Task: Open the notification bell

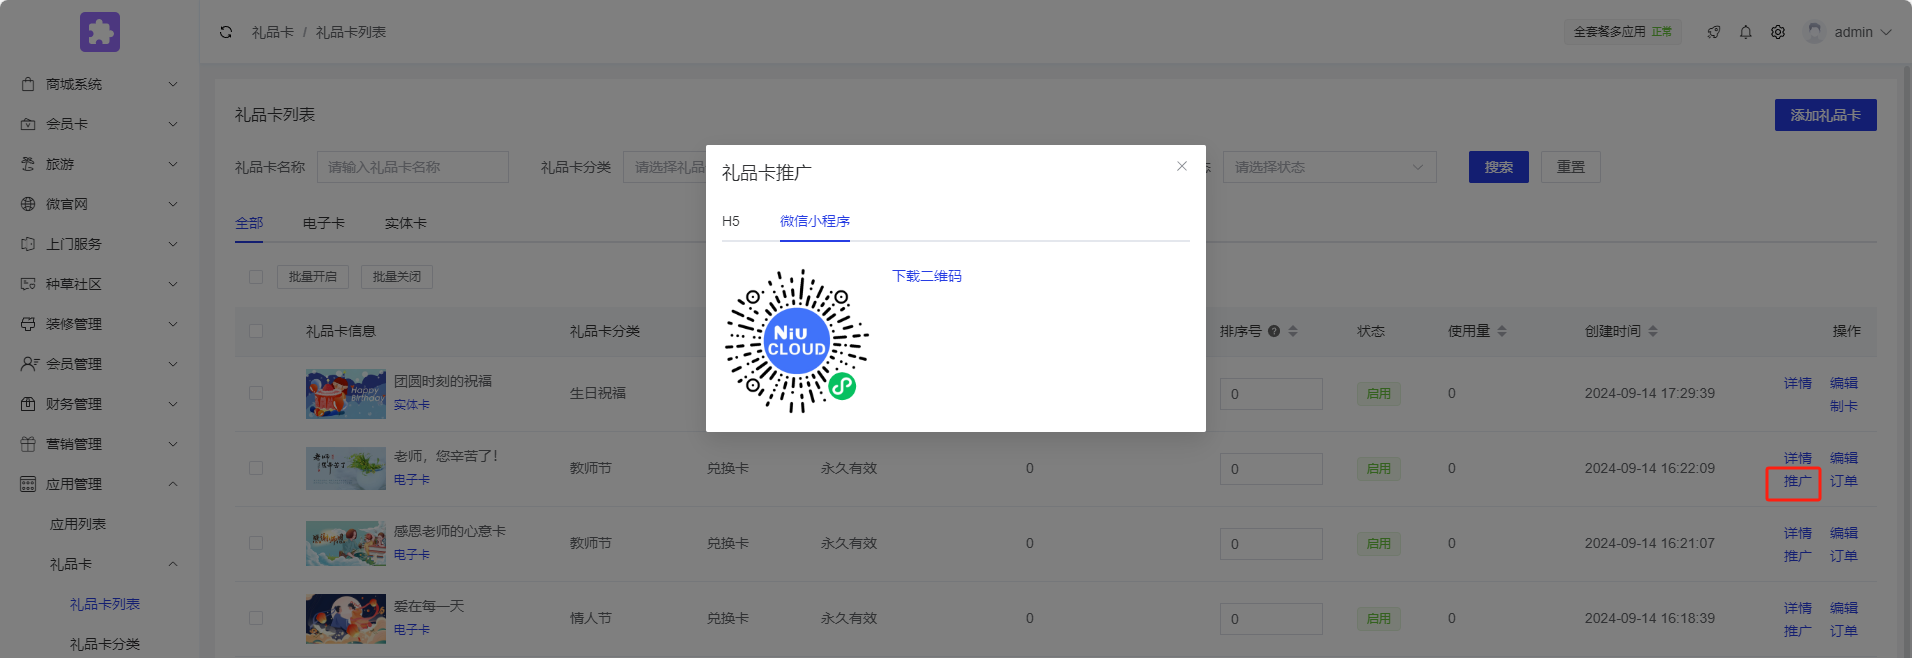Action: 1746,32
